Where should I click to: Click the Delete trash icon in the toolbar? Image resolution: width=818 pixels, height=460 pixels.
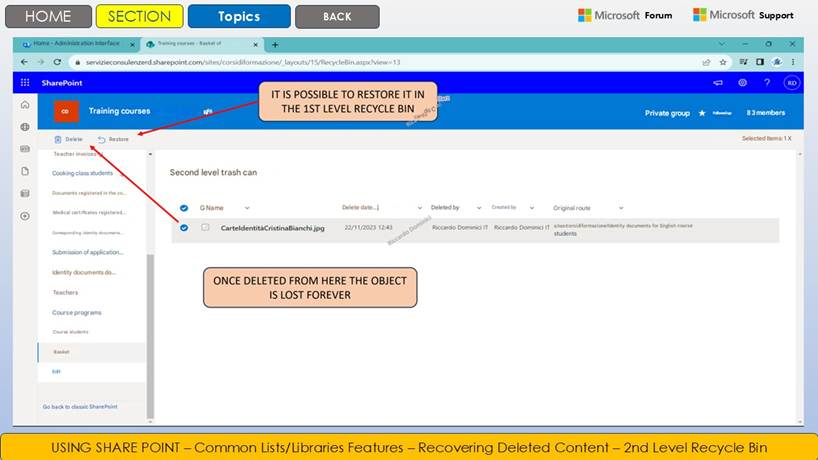tap(58, 139)
